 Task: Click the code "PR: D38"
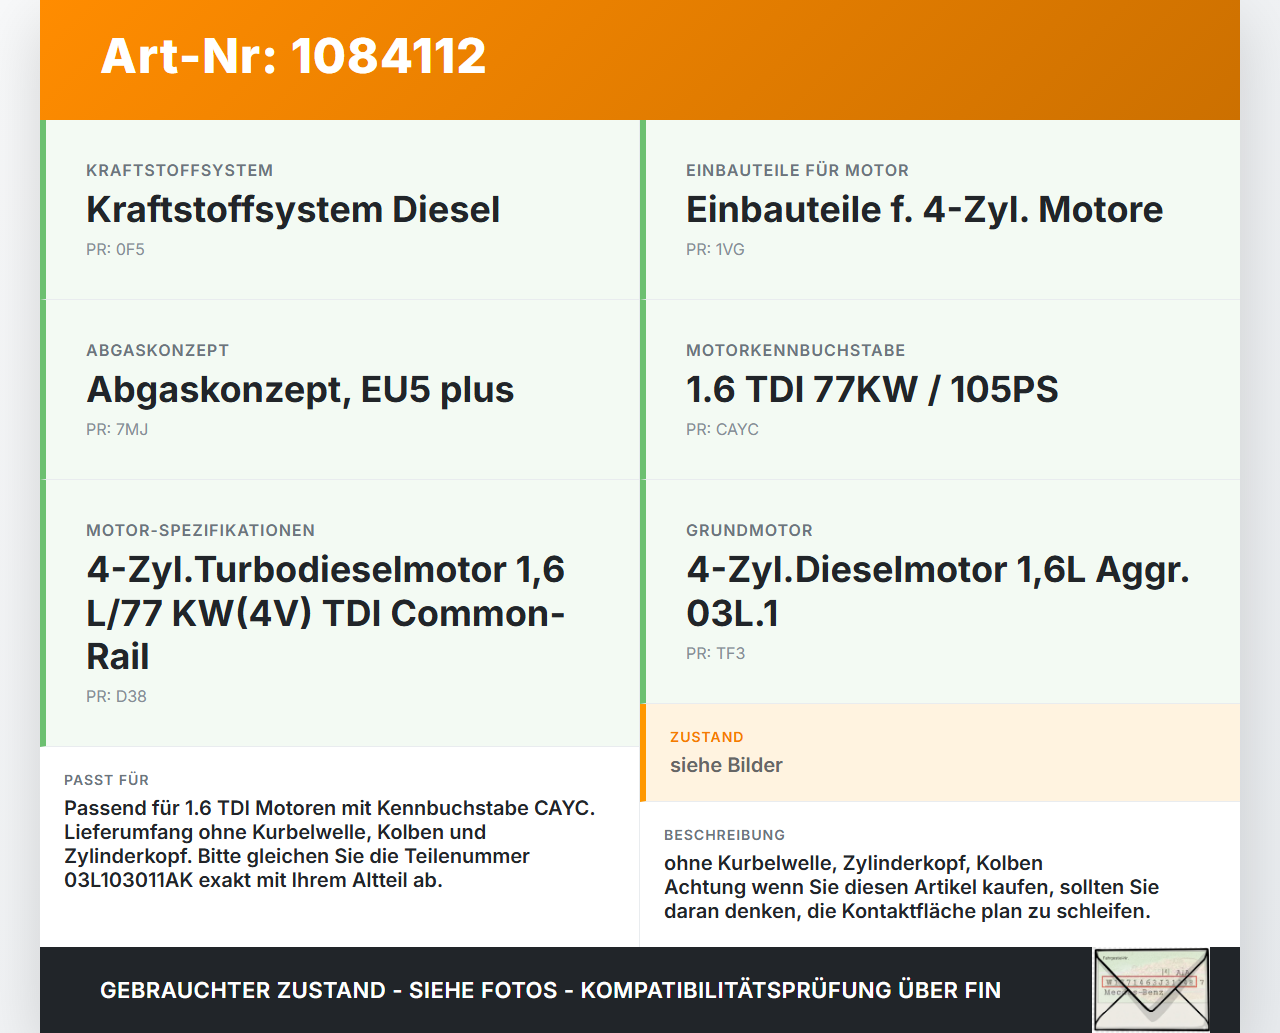point(116,696)
